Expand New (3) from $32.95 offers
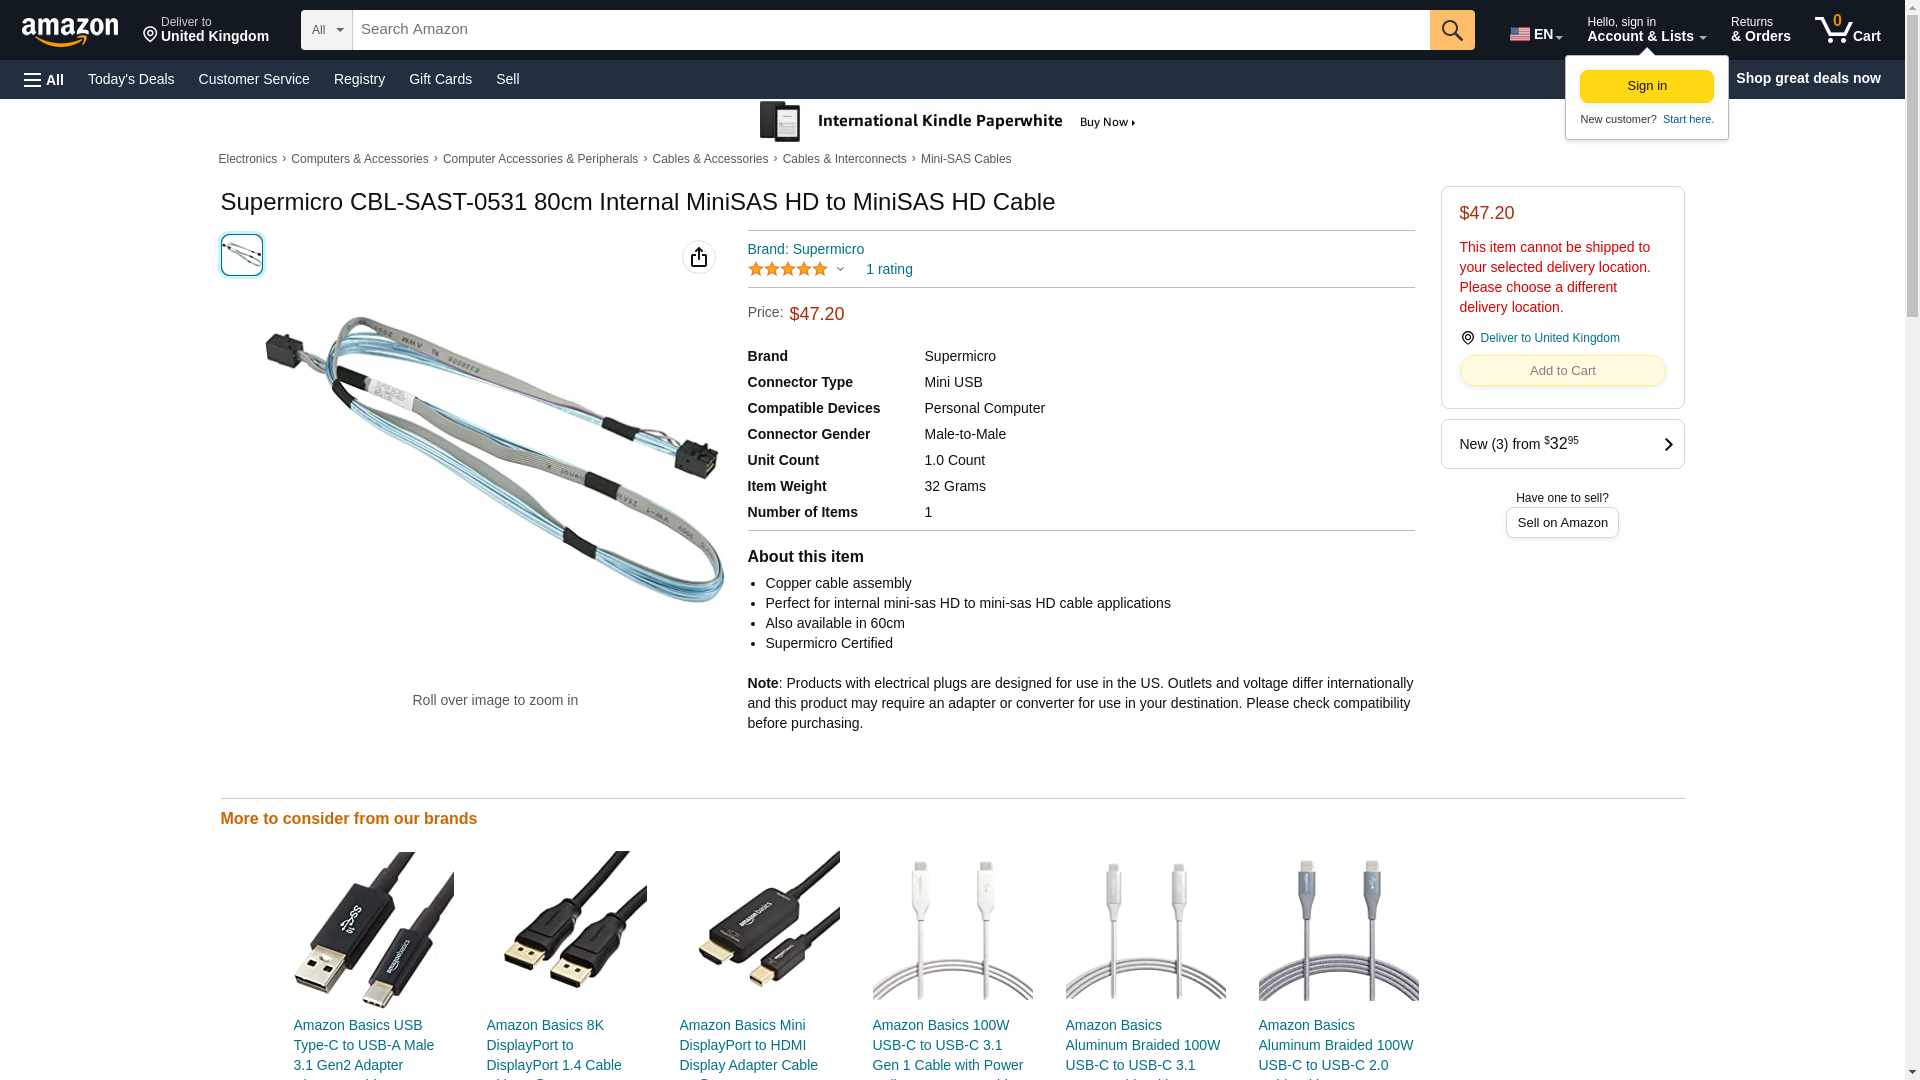This screenshot has width=1920, height=1080. coord(1562,444)
